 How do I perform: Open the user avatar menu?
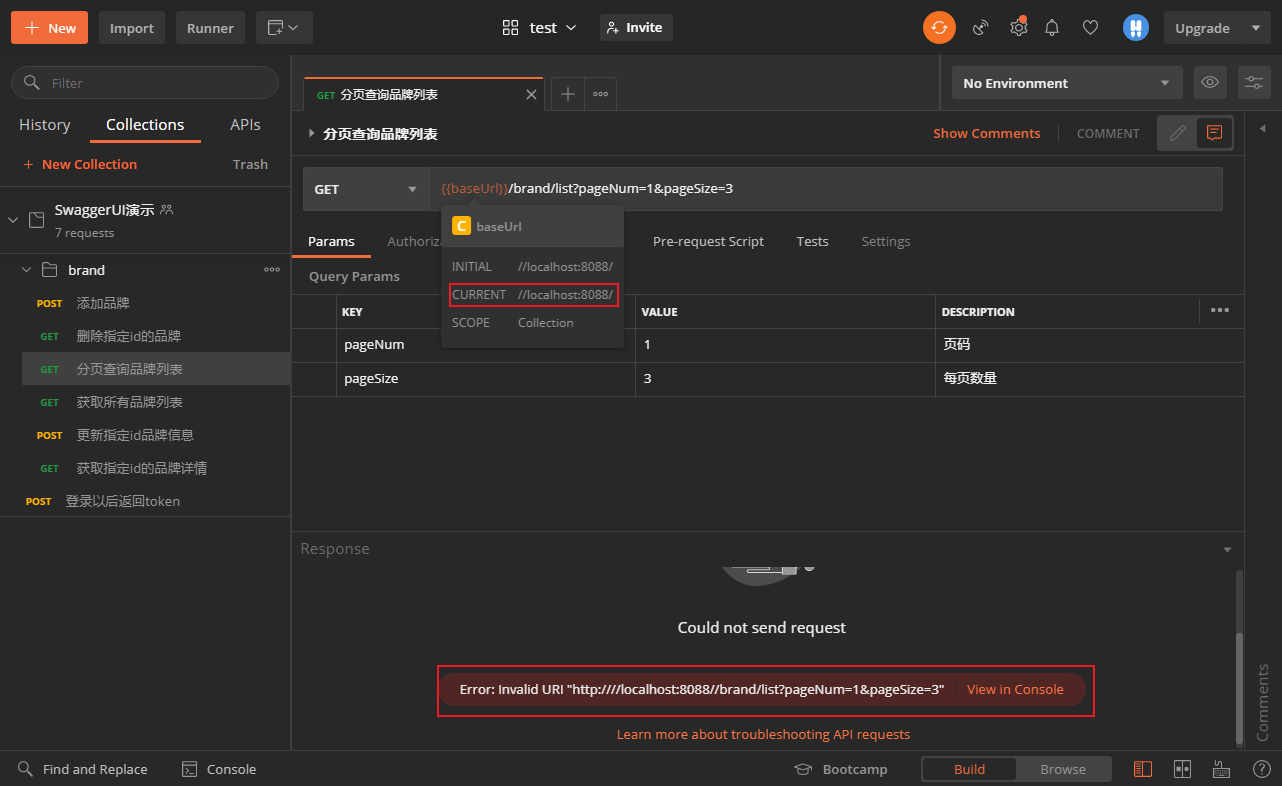[1135, 28]
